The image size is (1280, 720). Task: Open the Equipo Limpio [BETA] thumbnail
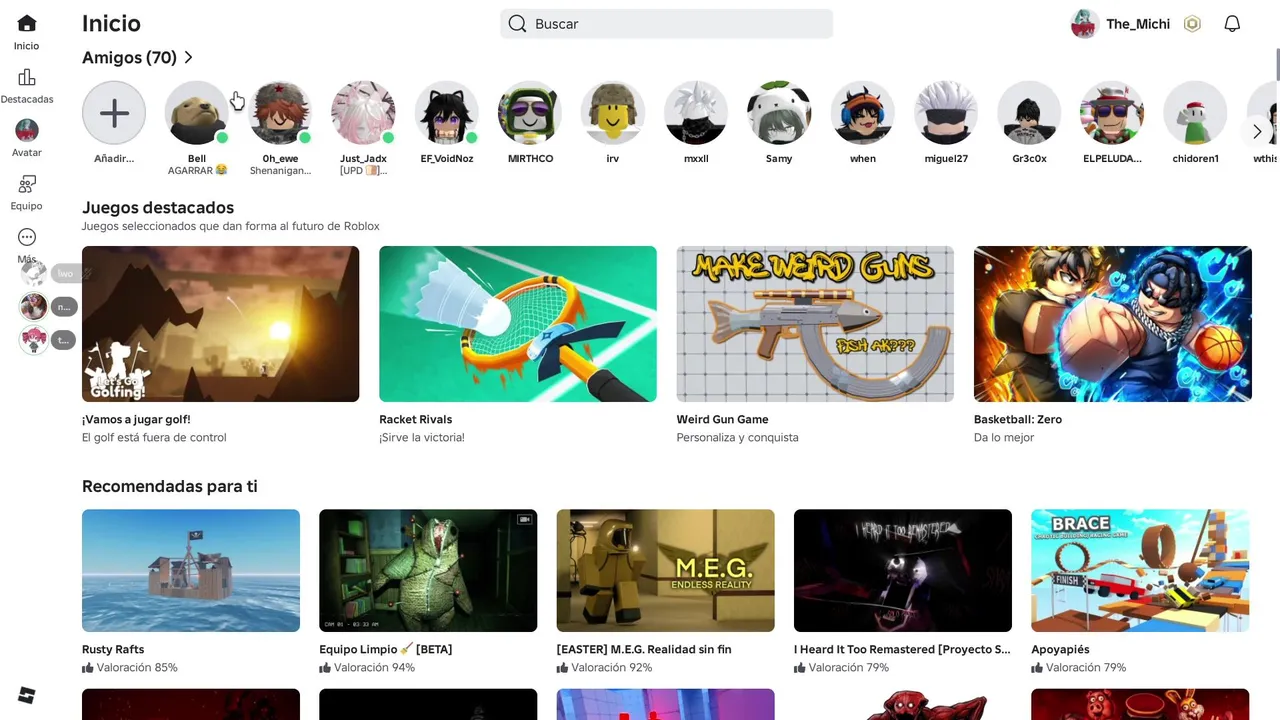[x=428, y=571]
